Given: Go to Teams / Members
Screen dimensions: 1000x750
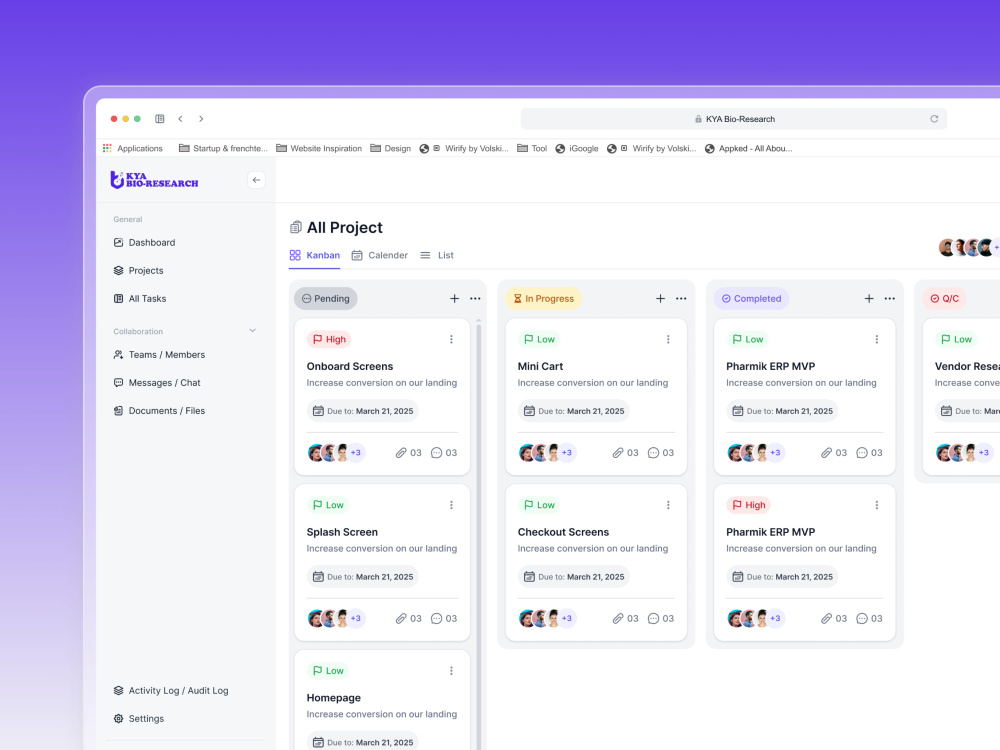Looking at the screenshot, I should point(159,355).
